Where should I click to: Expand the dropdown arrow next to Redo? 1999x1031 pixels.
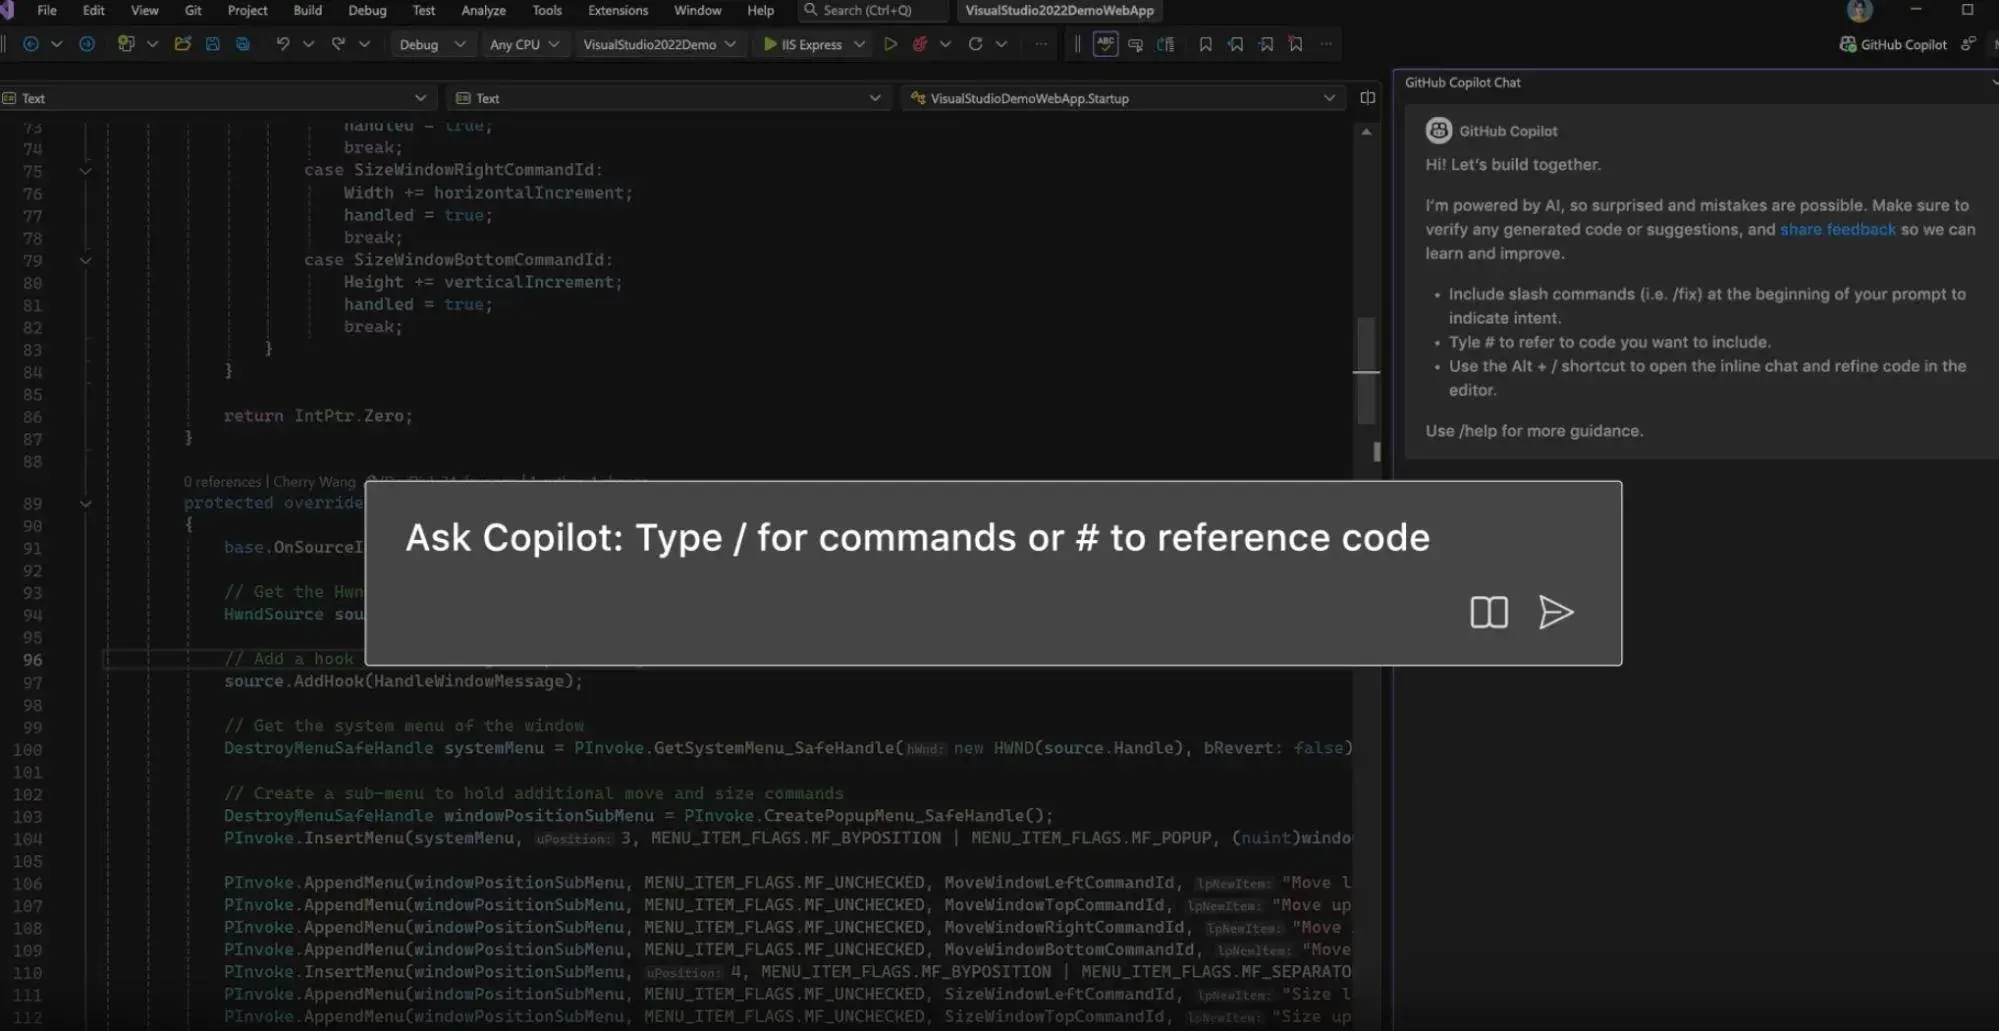tap(364, 44)
